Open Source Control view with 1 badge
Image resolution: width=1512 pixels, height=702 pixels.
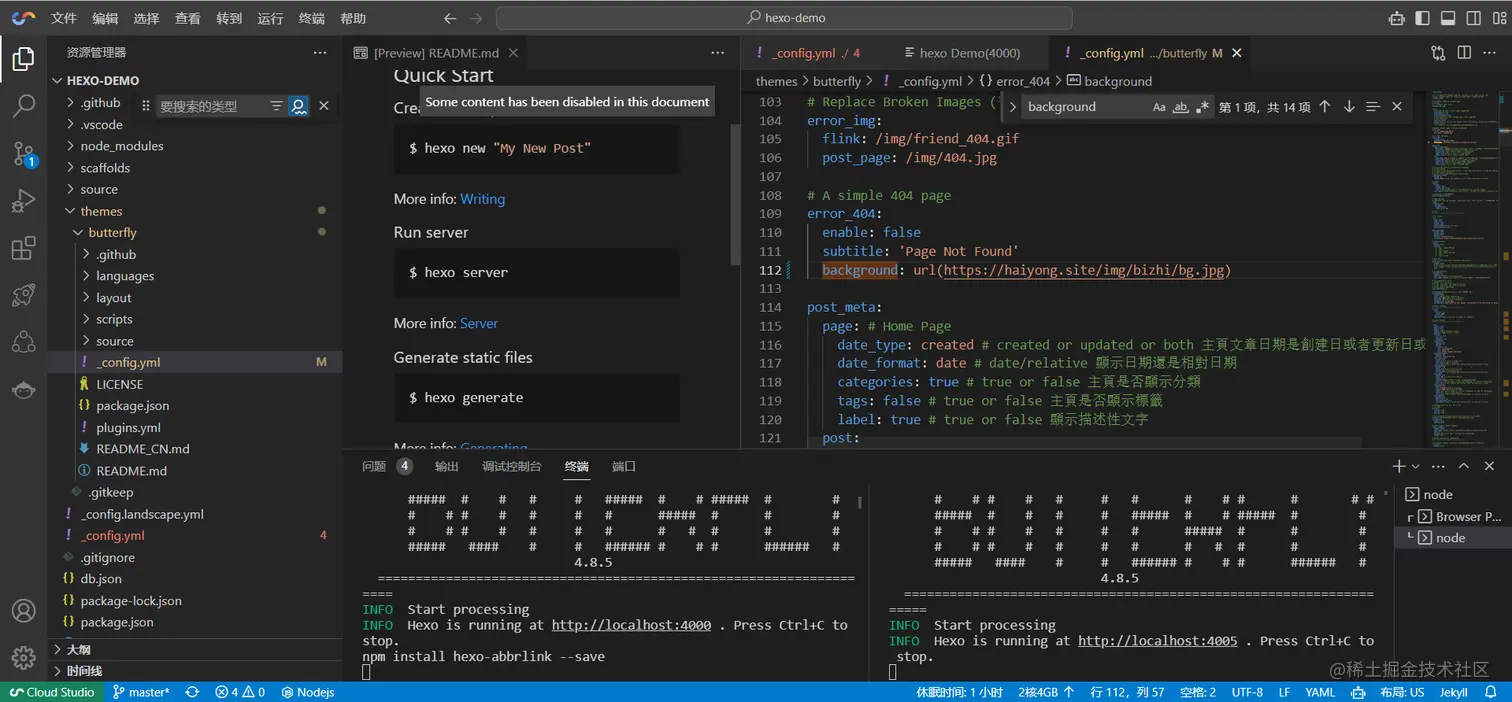point(24,153)
